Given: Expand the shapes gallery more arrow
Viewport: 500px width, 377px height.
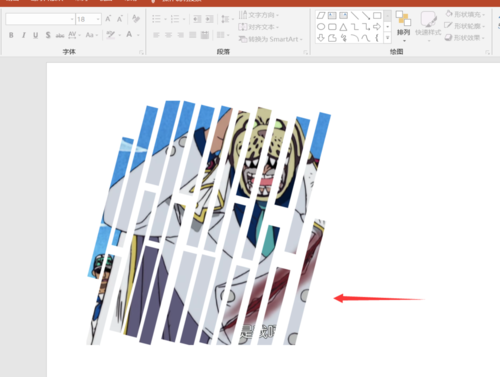Looking at the screenshot, I should point(387,38).
